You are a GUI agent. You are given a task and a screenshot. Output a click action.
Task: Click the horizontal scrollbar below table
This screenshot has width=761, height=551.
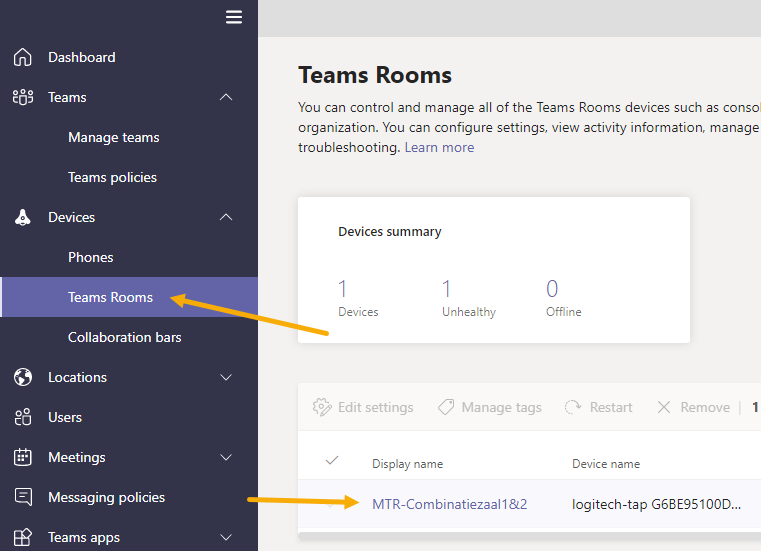(529, 535)
